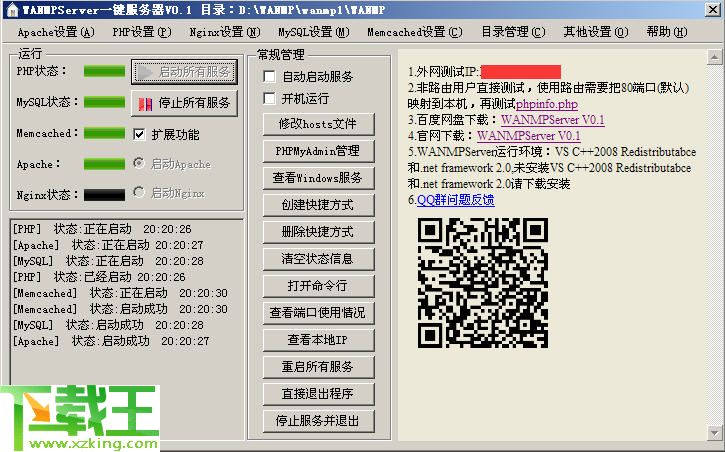Open the 其他设置 menu
Screen dimensions: 725x452
tap(596, 32)
